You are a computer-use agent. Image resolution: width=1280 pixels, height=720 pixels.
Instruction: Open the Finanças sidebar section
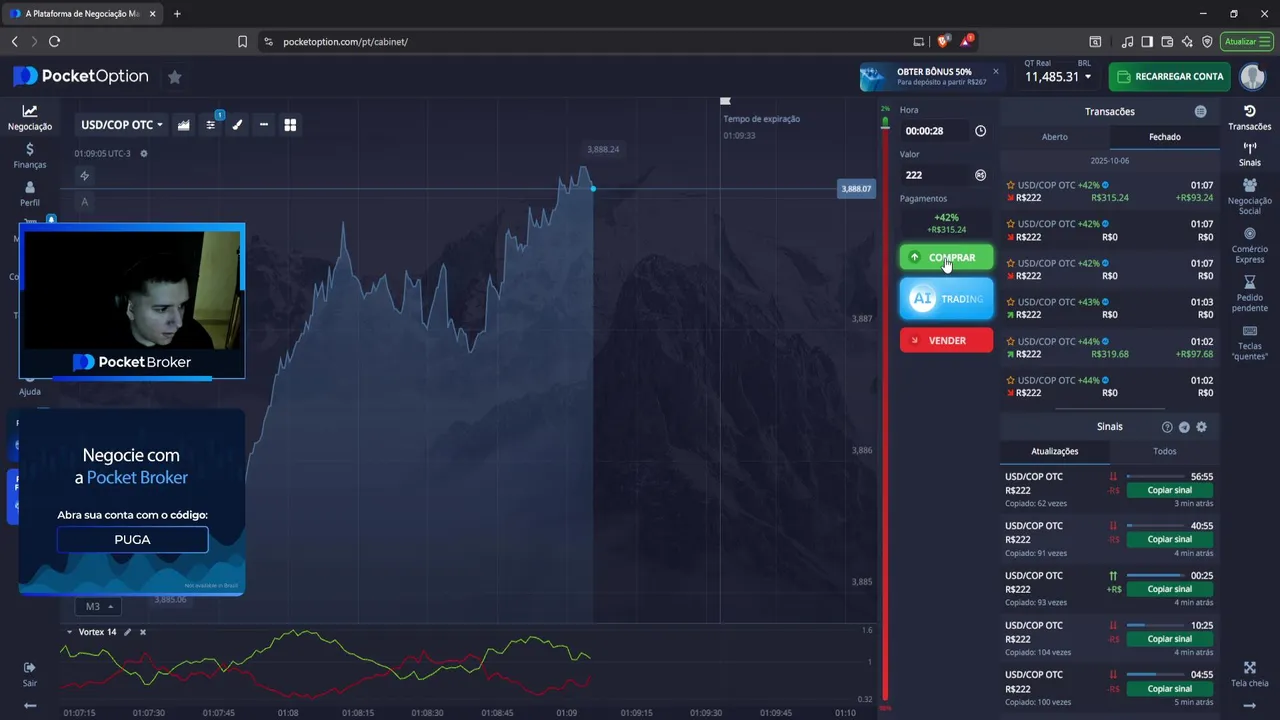click(30, 156)
